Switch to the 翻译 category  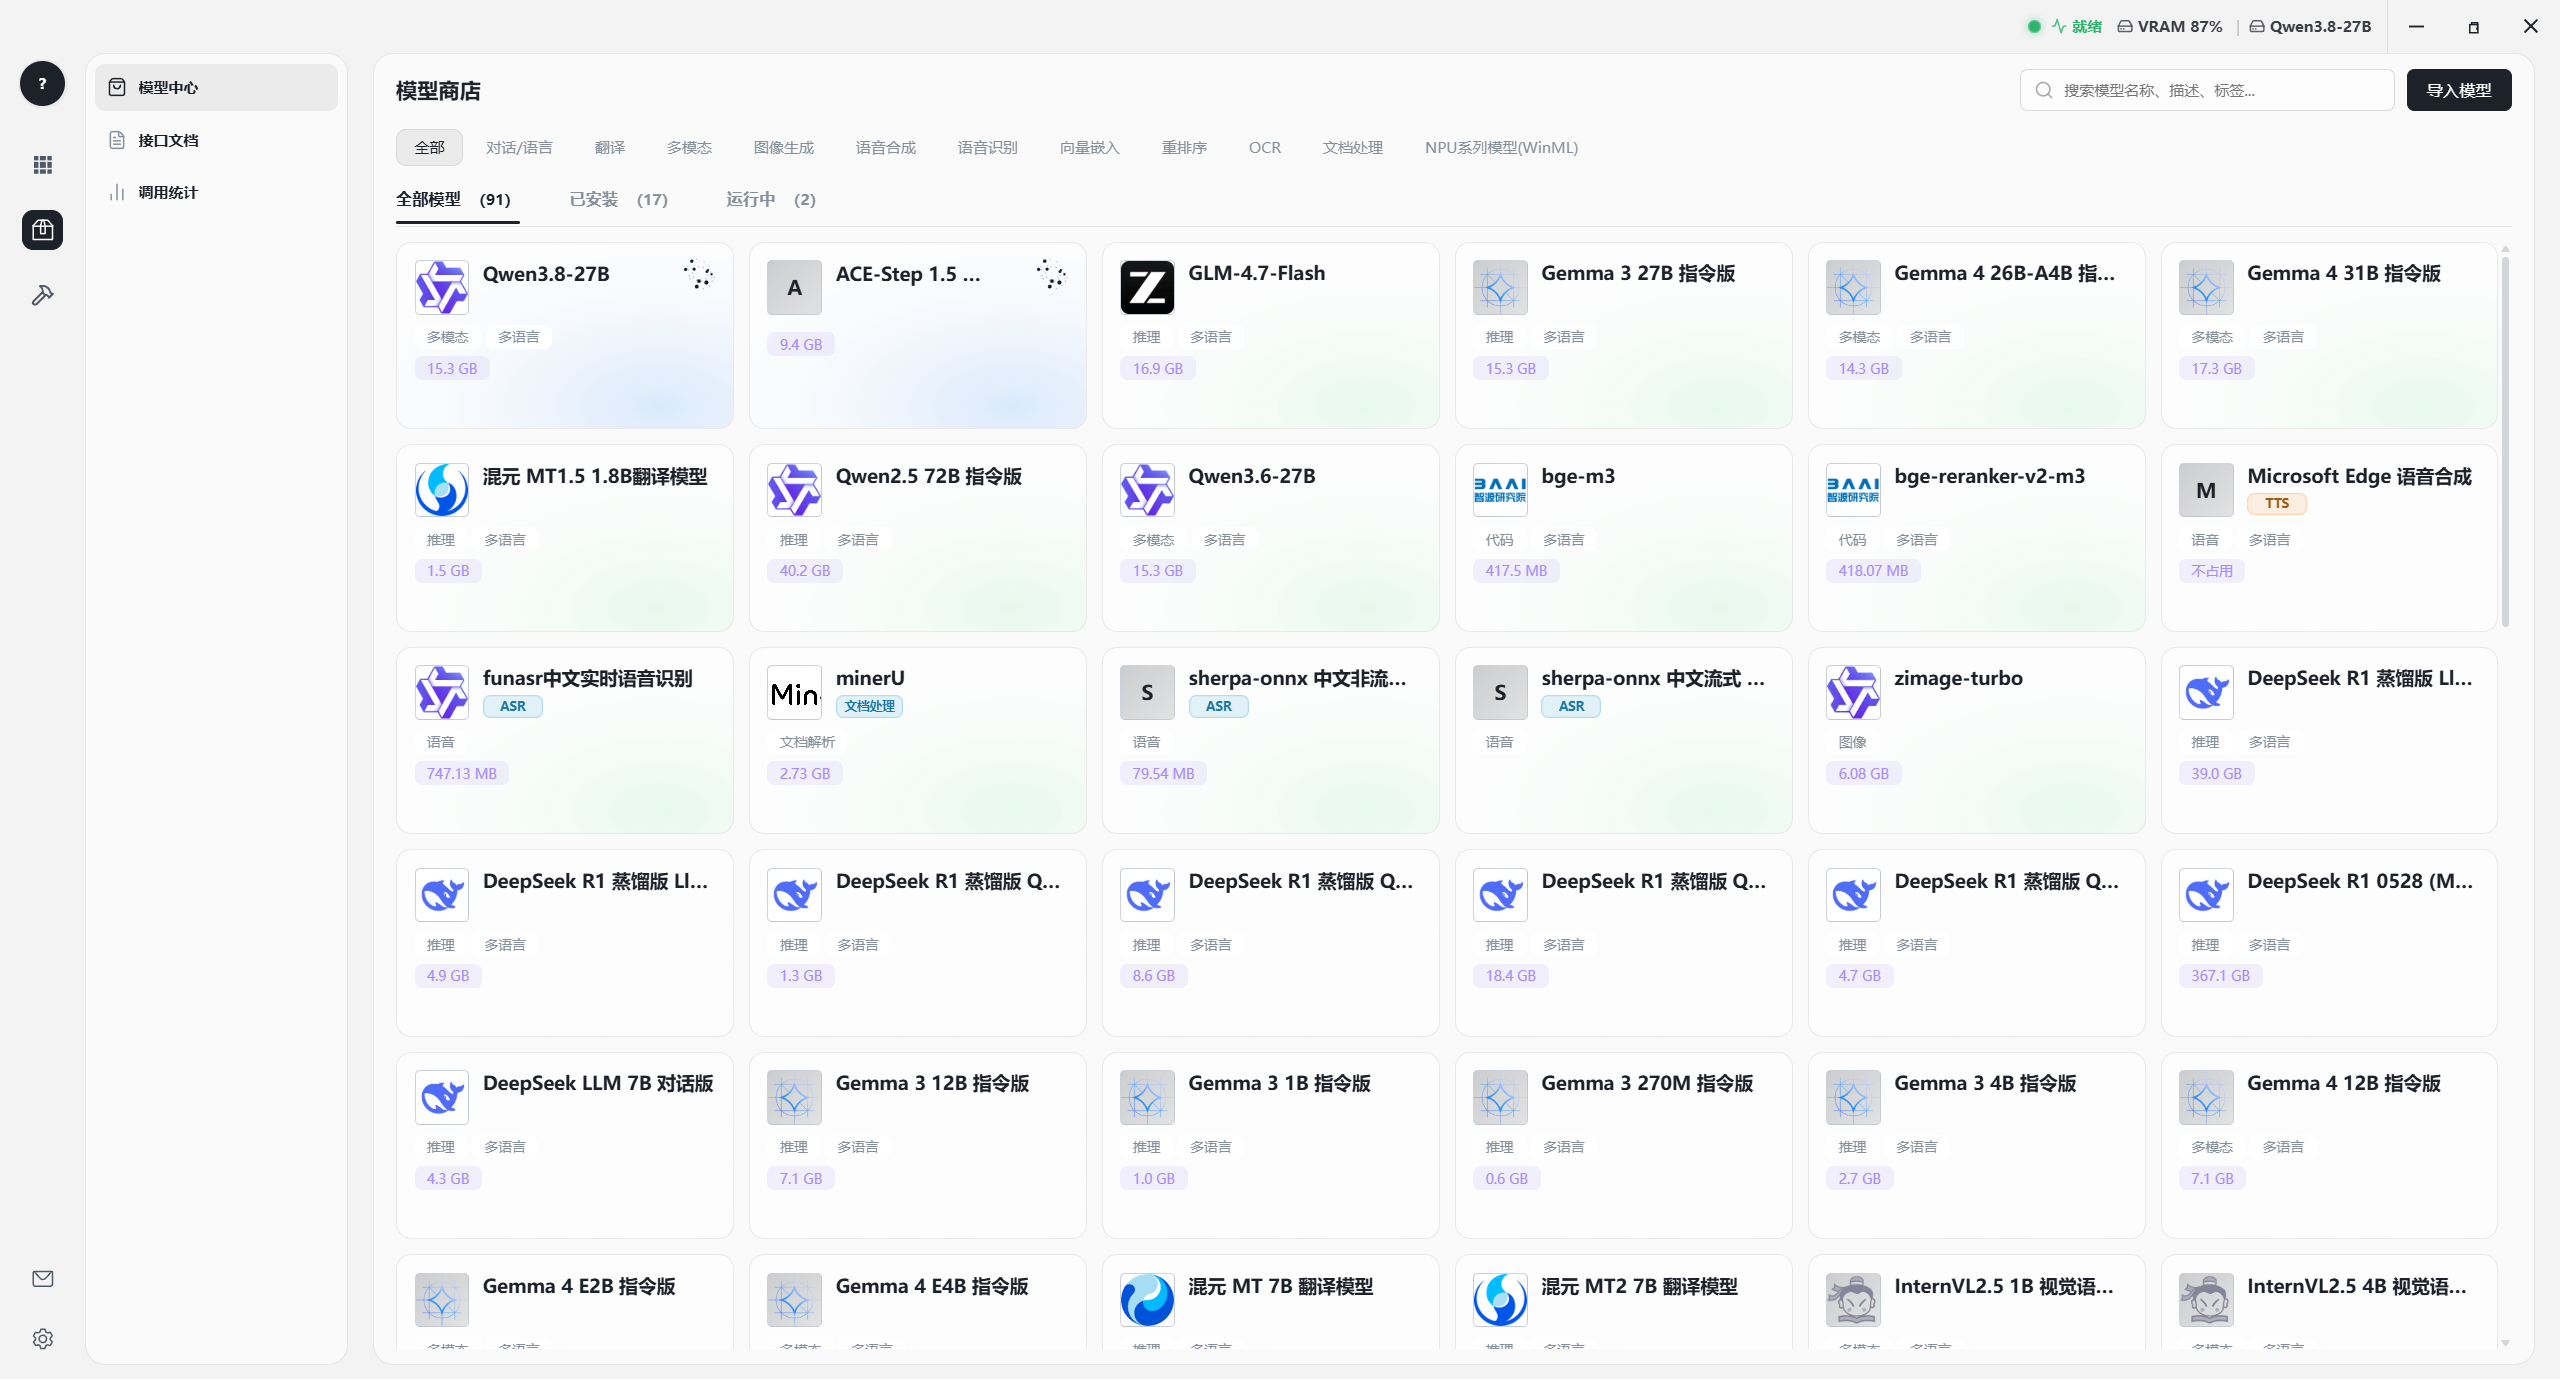click(609, 148)
